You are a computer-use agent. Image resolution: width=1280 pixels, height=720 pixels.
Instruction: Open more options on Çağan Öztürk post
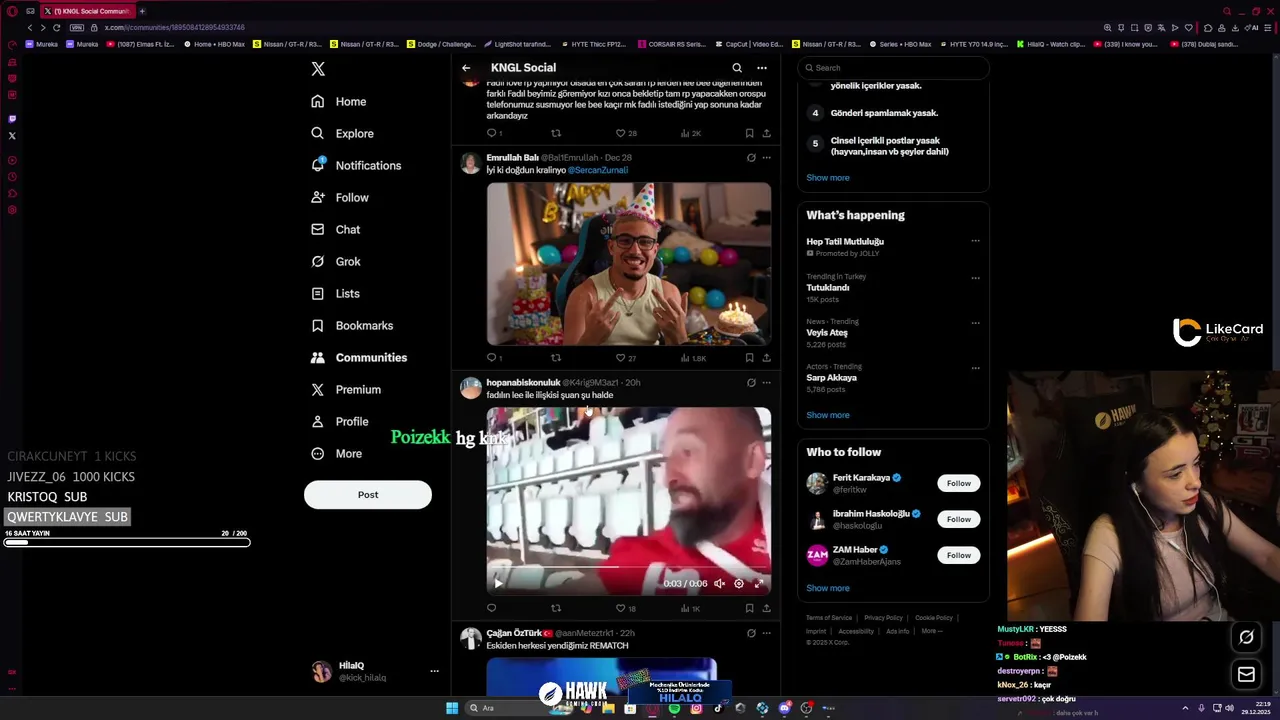pyautogui.click(x=767, y=633)
